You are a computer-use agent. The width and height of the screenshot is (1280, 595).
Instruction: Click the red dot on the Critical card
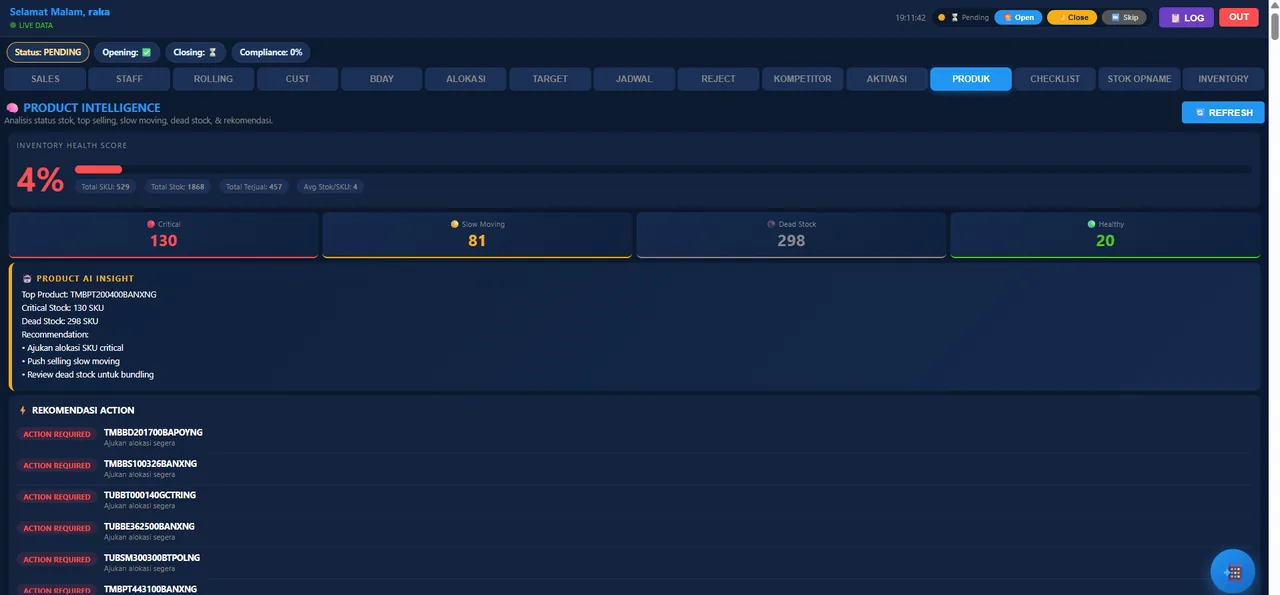click(x=151, y=224)
